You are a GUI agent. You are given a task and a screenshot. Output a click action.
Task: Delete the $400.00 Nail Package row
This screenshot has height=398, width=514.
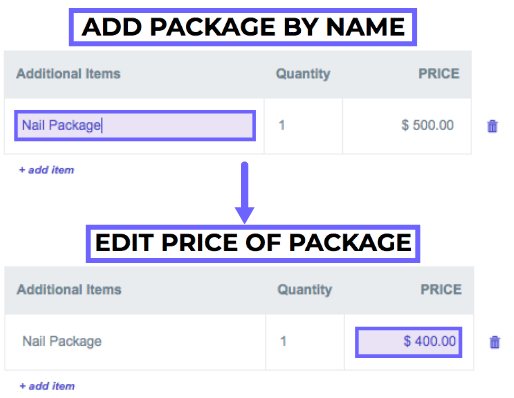tap(495, 342)
